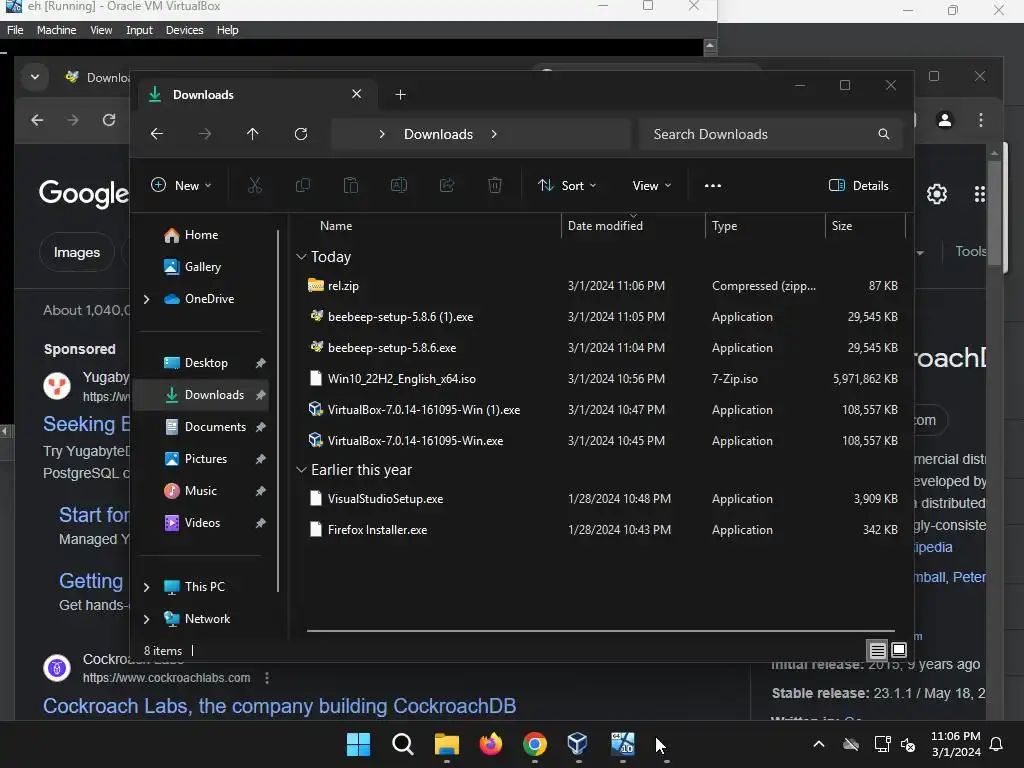Go back using Explorer back arrow

tap(157, 134)
